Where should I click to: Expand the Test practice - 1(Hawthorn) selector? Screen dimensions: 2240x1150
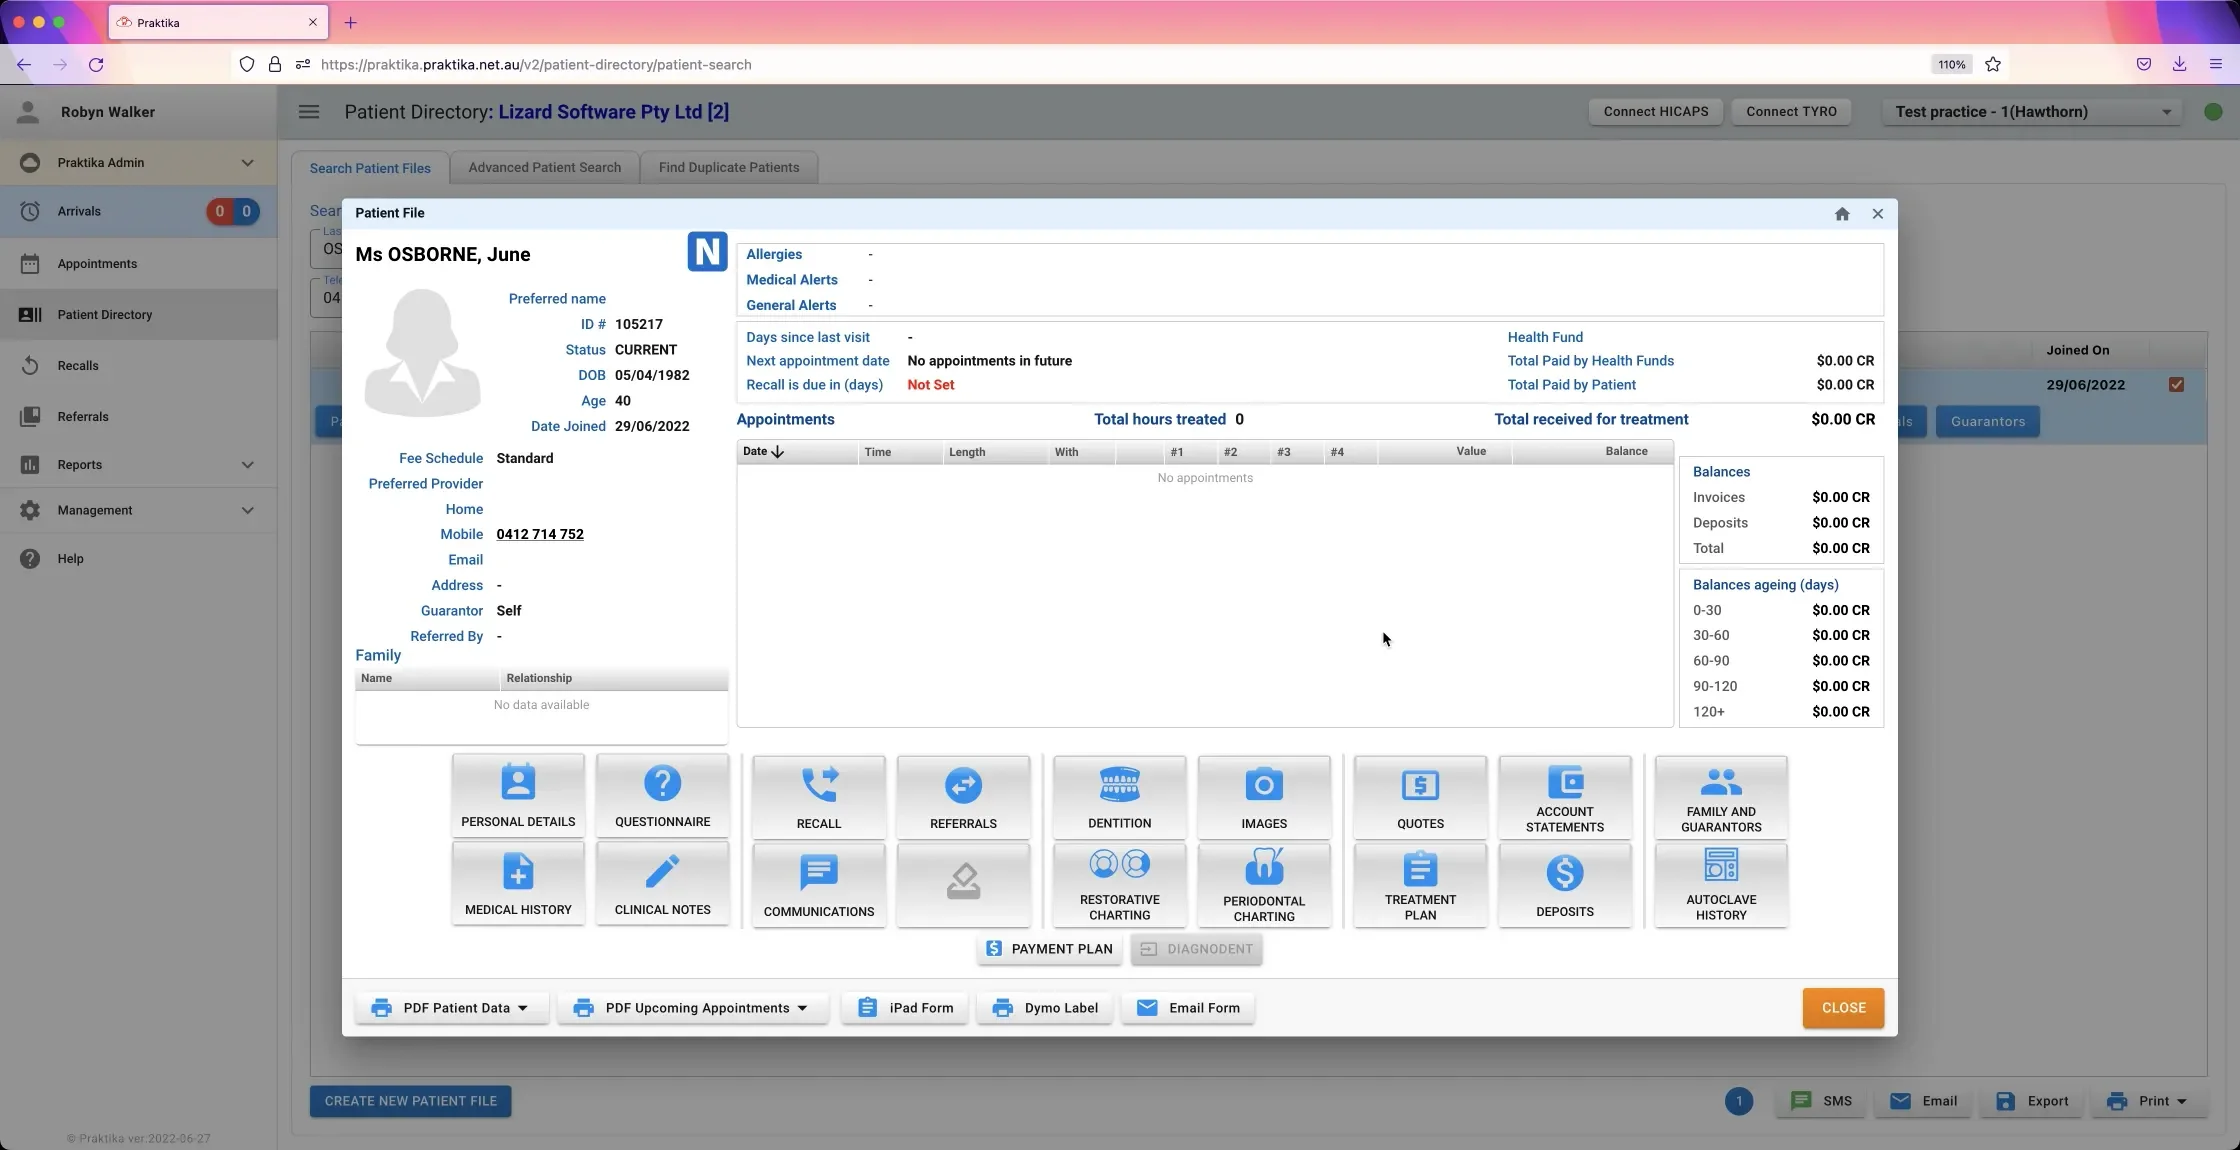tap(2030, 111)
